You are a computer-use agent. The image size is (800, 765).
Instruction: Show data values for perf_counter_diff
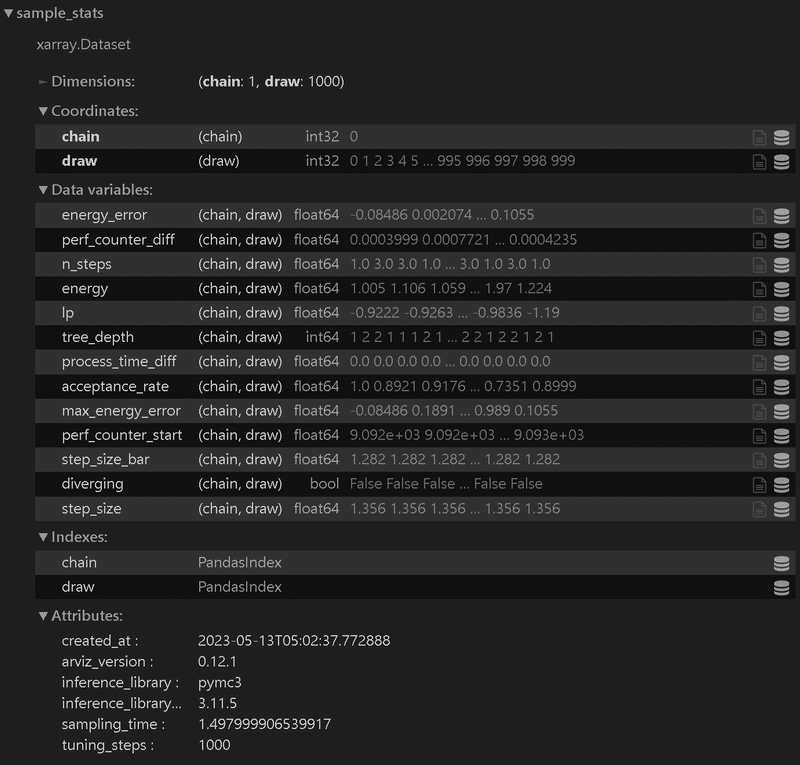pyautogui.click(x=781, y=240)
